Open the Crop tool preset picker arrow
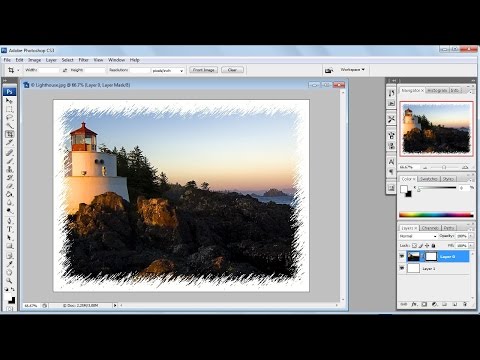The width and height of the screenshot is (480, 360). 18,70
